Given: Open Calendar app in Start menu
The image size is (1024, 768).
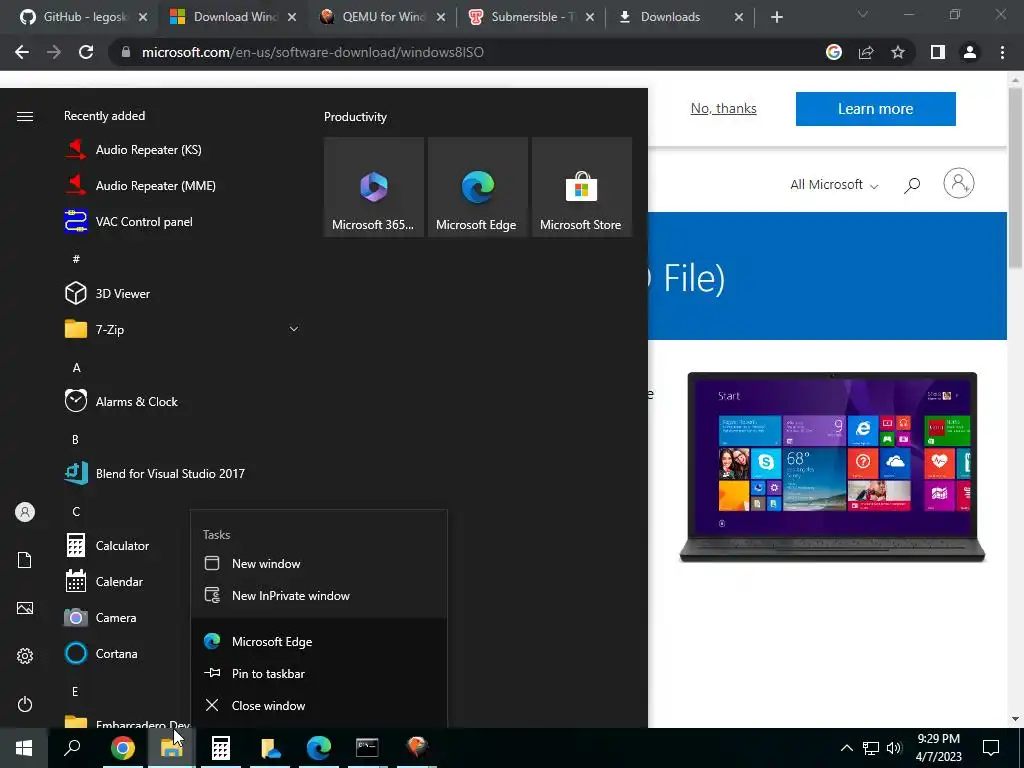Looking at the screenshot, I should click(119, 581).
